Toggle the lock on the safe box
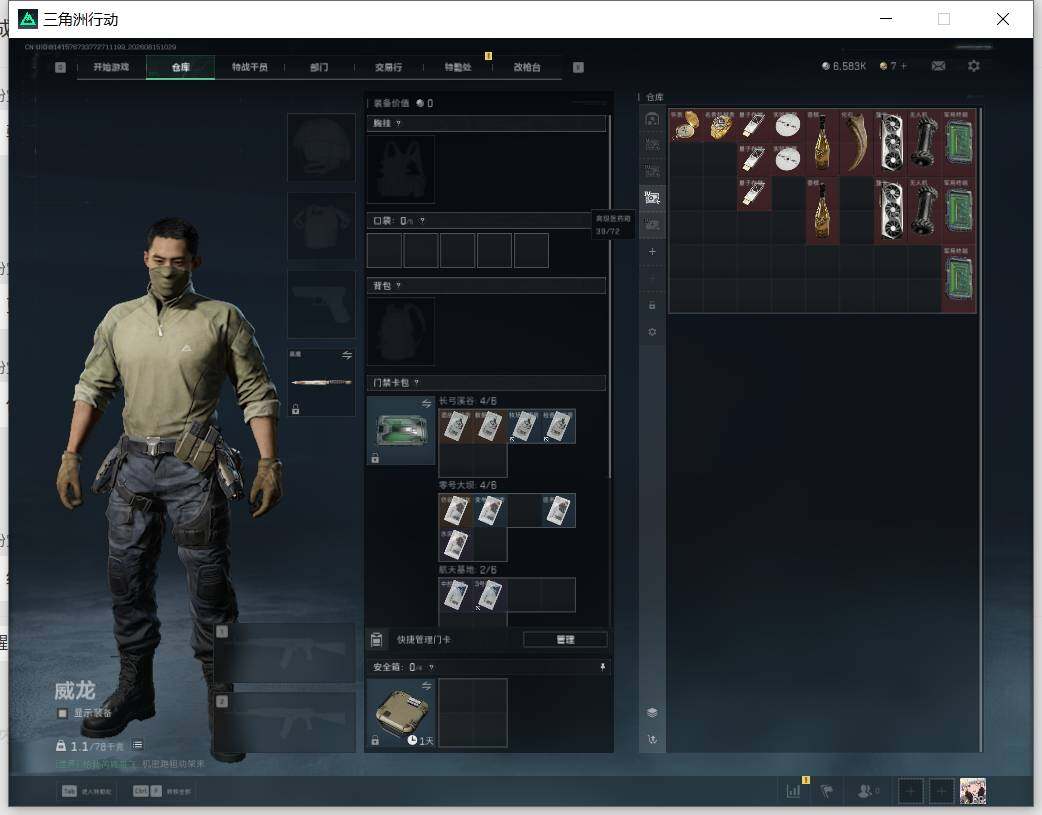 point(375,741)
